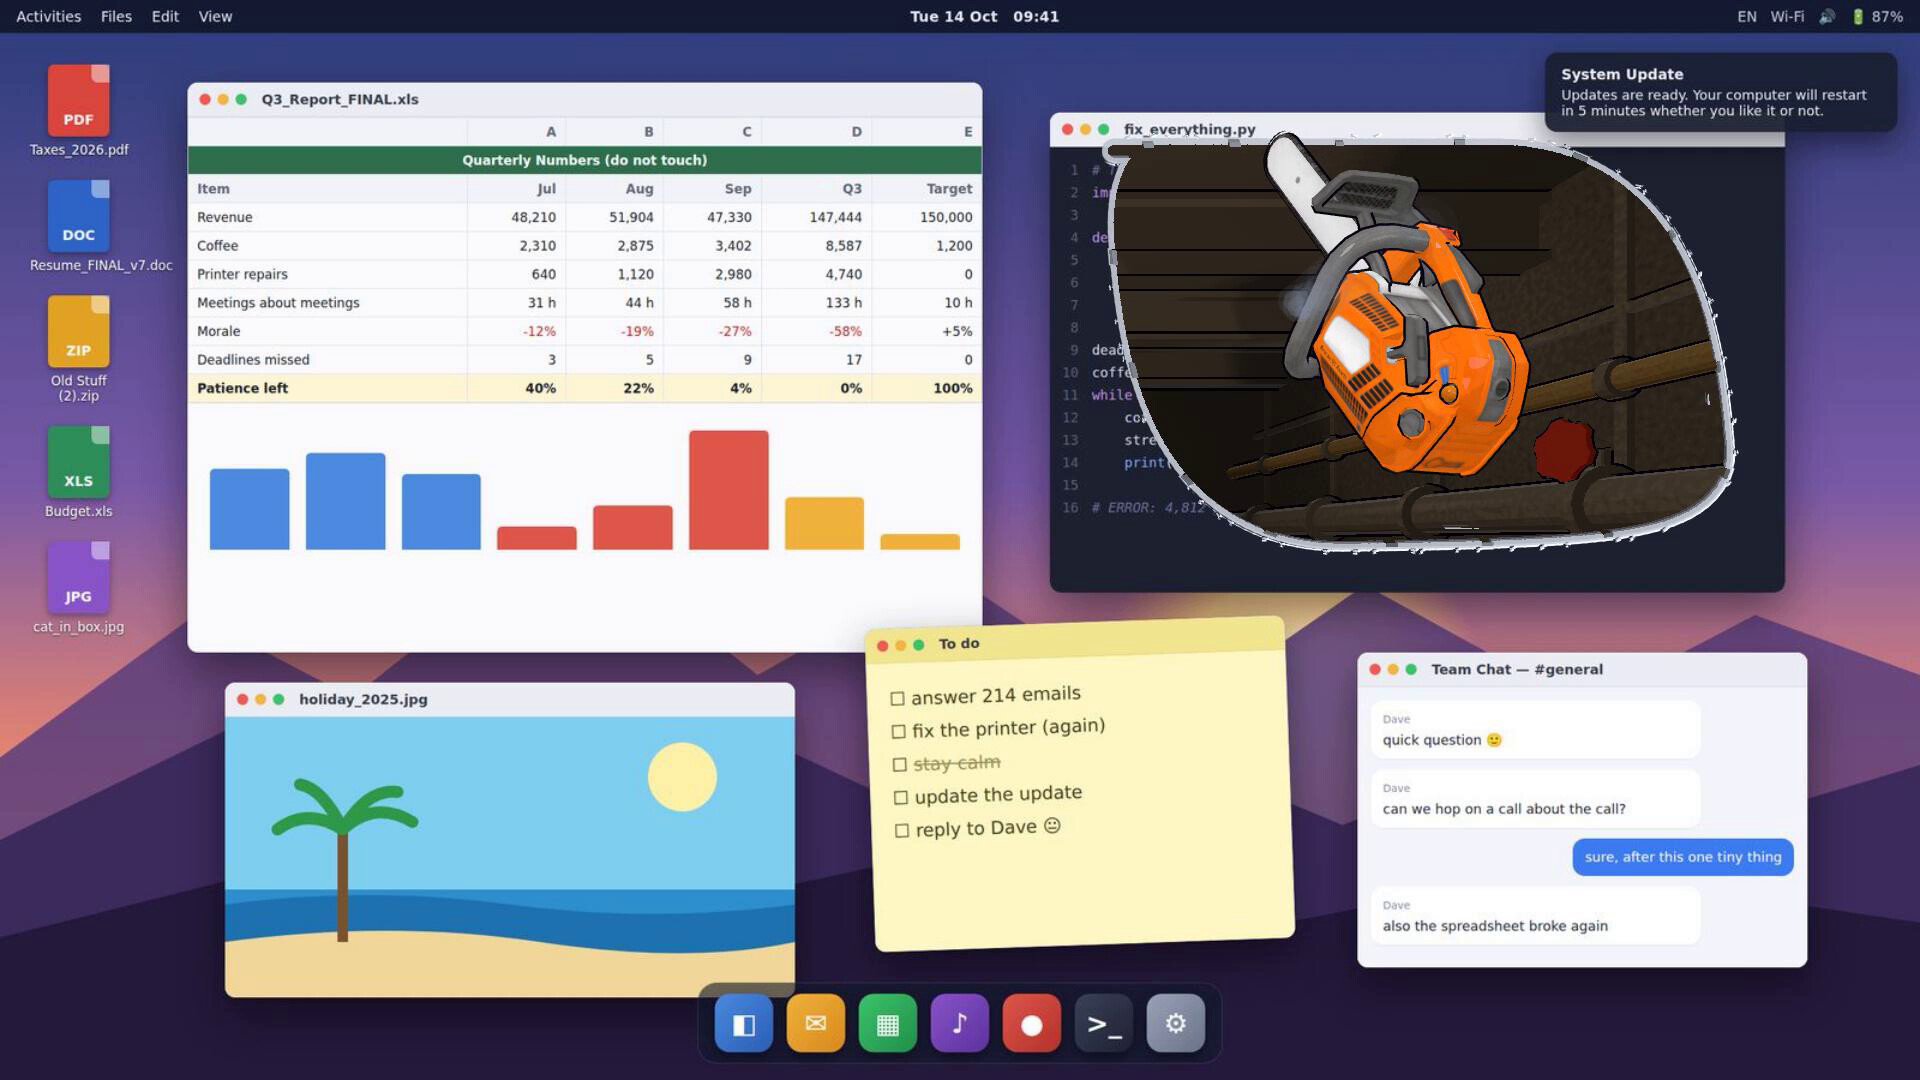
Task: Click the Wi-Fi status in top bar
Action: (x=1787, y=16)
